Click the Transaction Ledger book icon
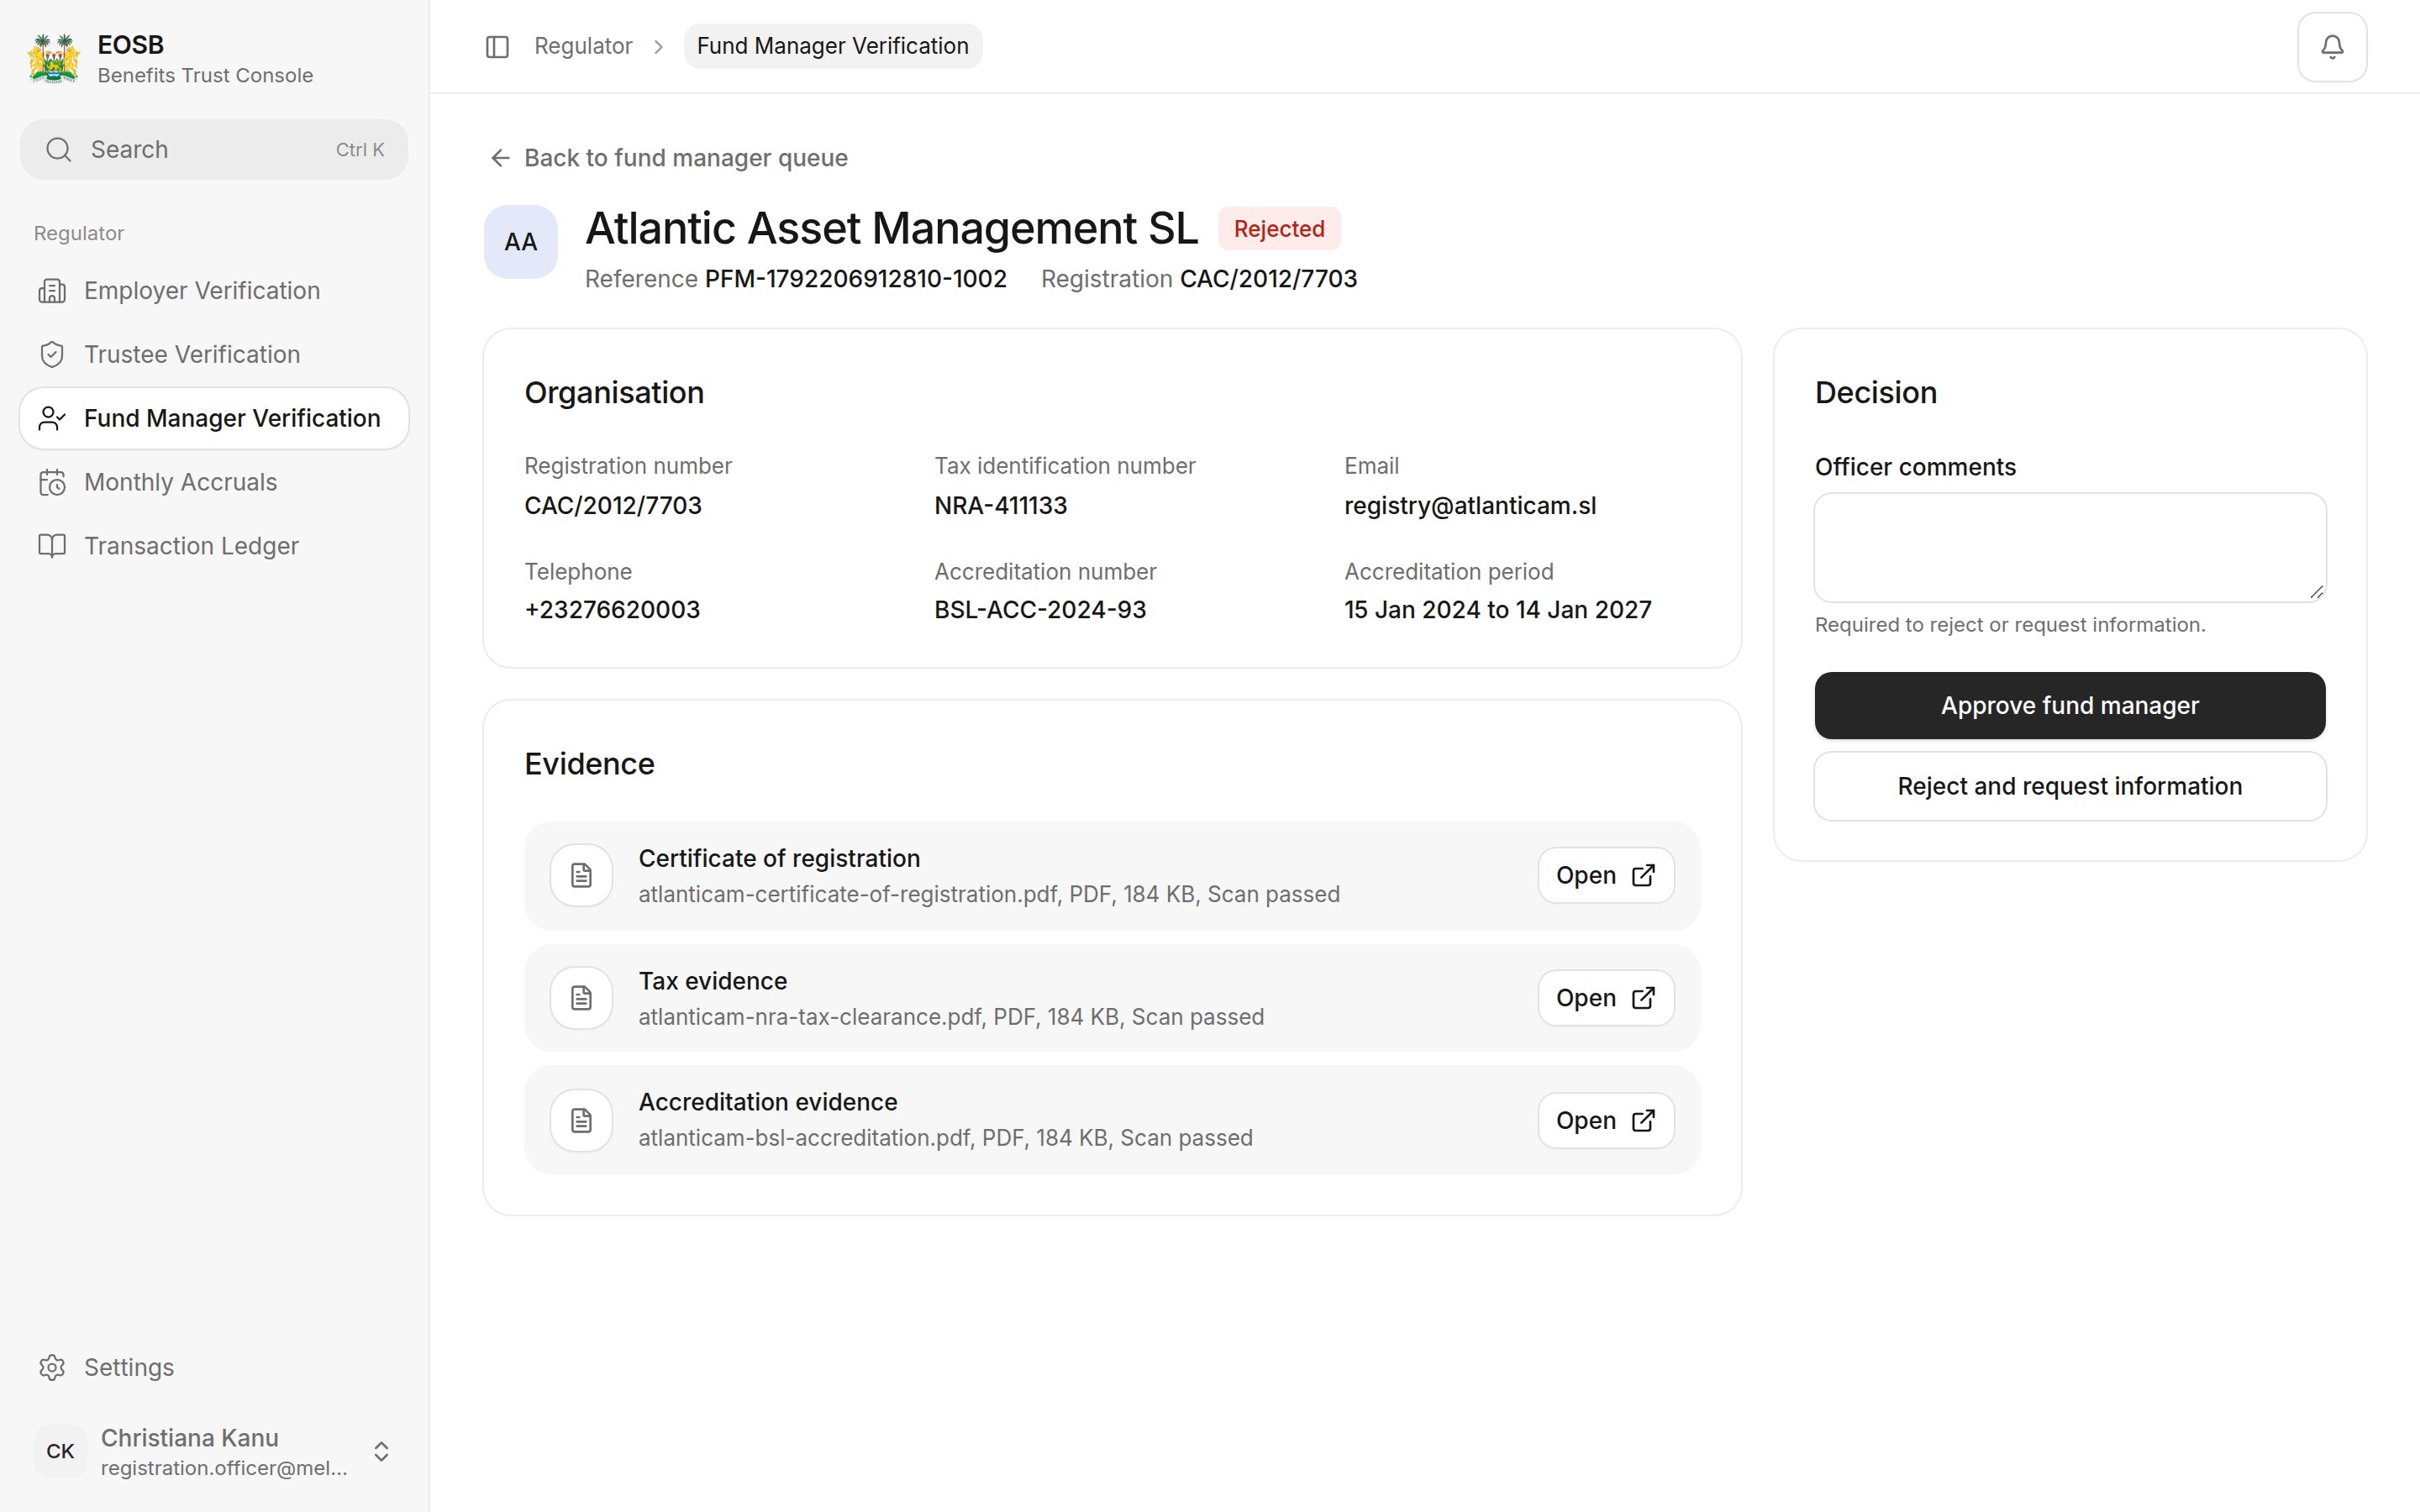 click(52, 546)
